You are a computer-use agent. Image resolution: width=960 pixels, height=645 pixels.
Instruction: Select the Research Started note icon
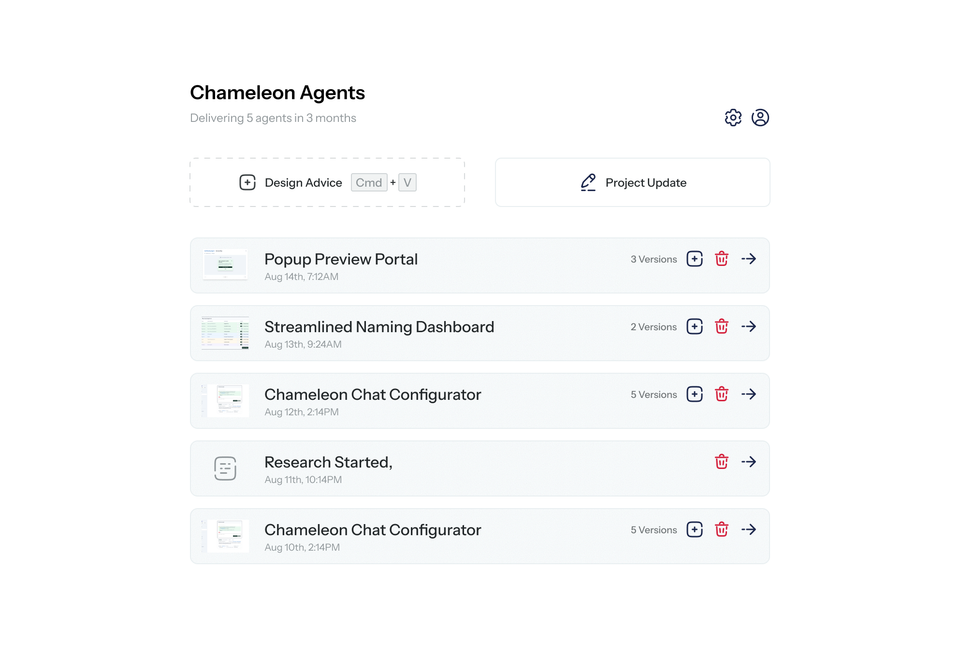pos(225,468)
